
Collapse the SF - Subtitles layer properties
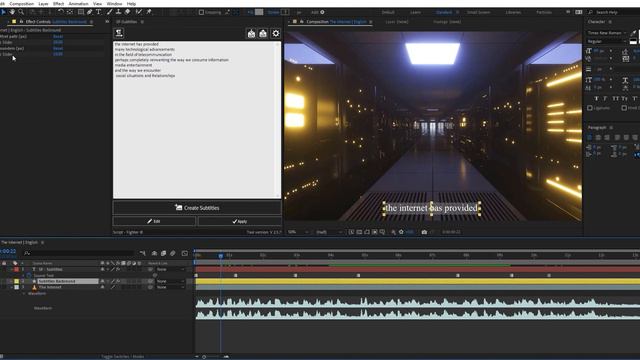pos(11,269)
